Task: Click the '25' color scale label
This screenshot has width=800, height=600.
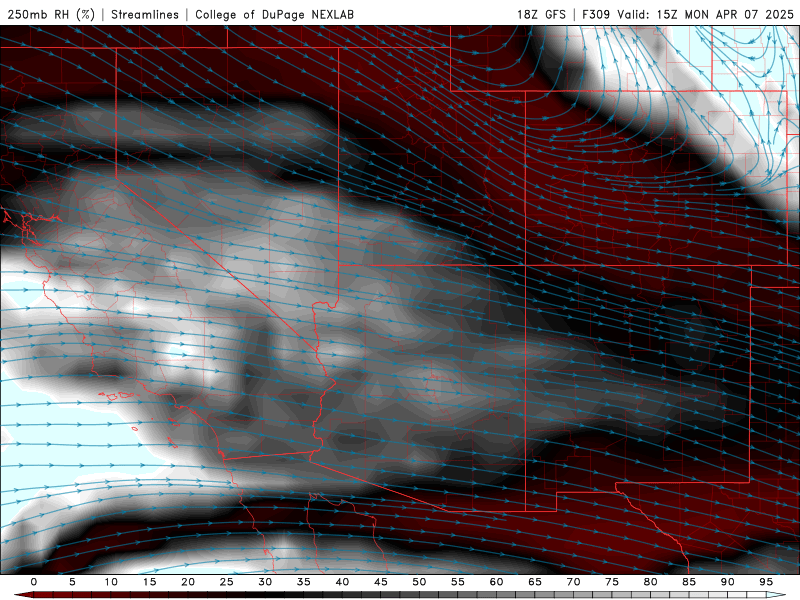Action: pos(227,582)
